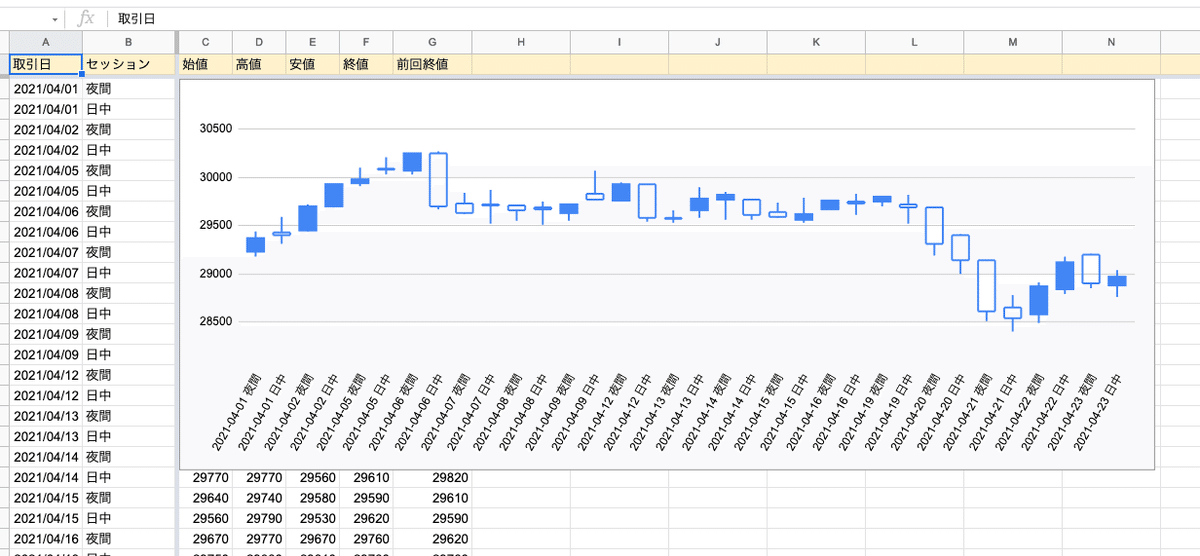Select column A header
Screen dimensions: 1200x556
coord(45,42)
